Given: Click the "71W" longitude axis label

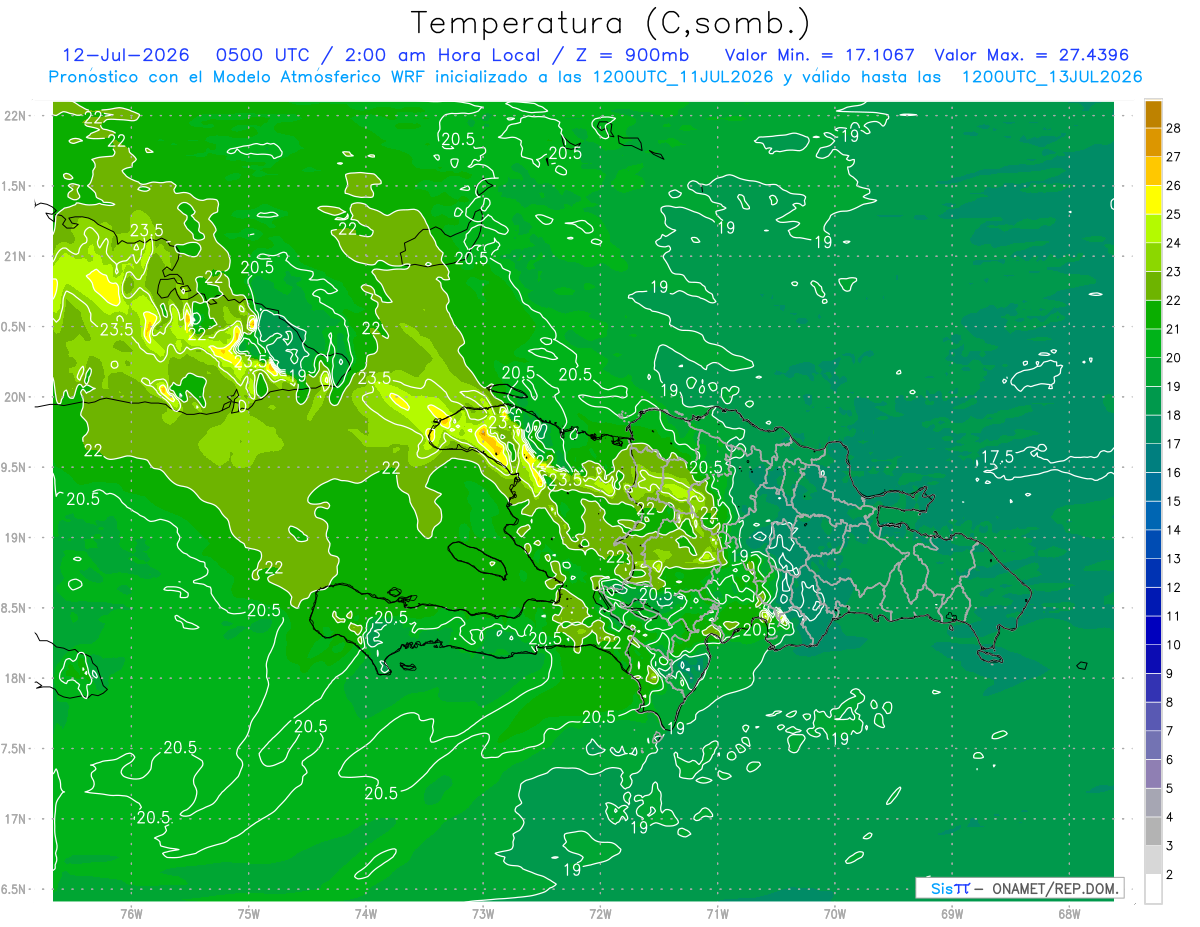Looking at the screenshot, I should [x=717, y=914].
